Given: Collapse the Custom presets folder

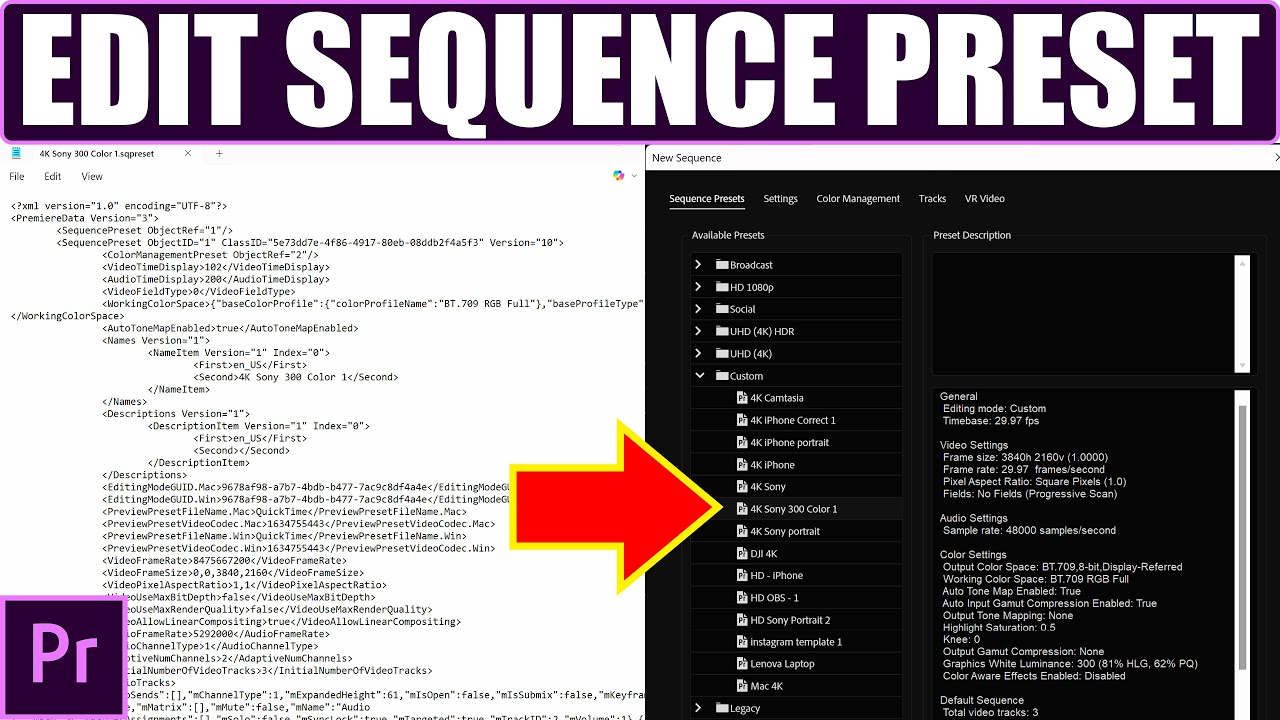Looking at the screenshot, I should point(699,375).
